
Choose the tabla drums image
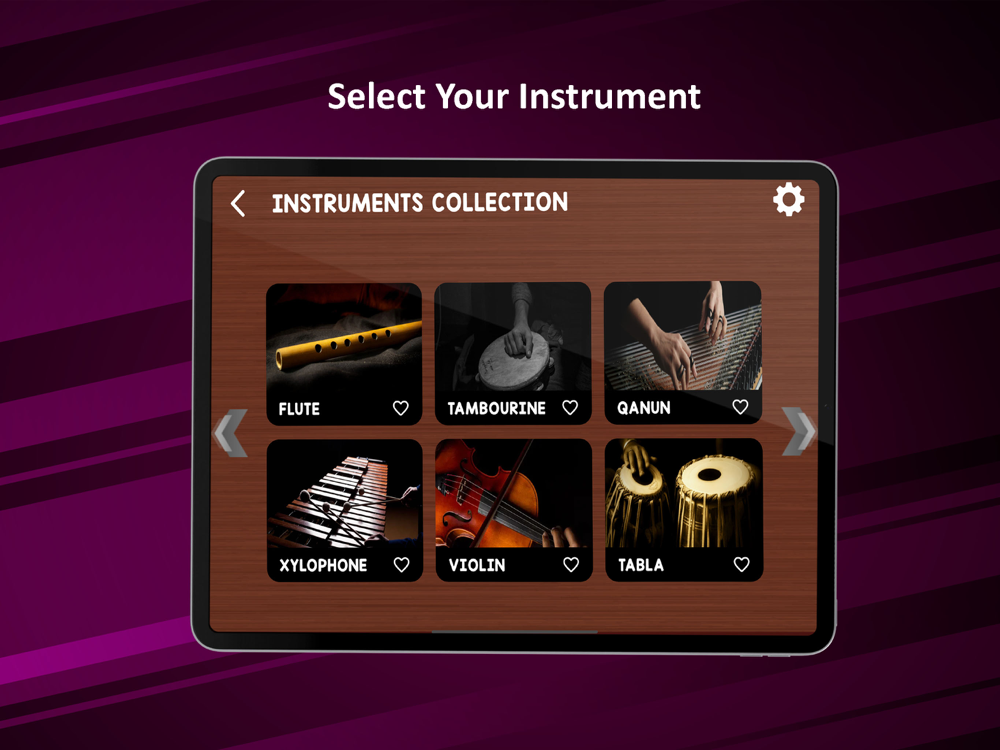click(684, 493)
